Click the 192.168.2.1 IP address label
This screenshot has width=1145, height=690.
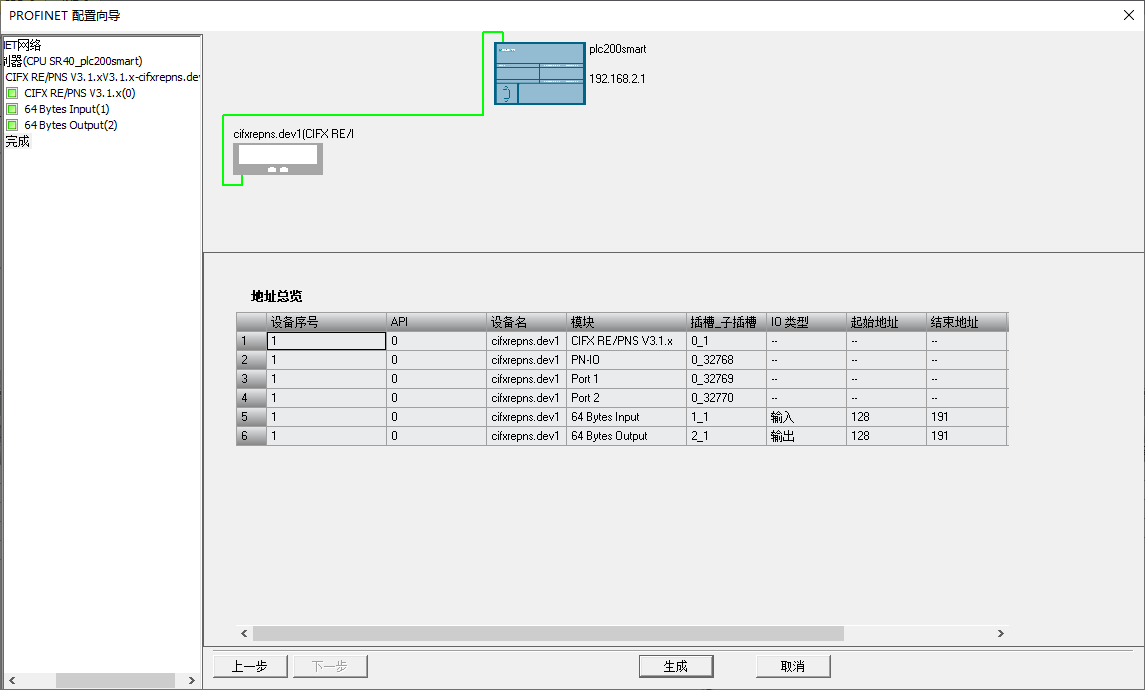coord(617,79)
